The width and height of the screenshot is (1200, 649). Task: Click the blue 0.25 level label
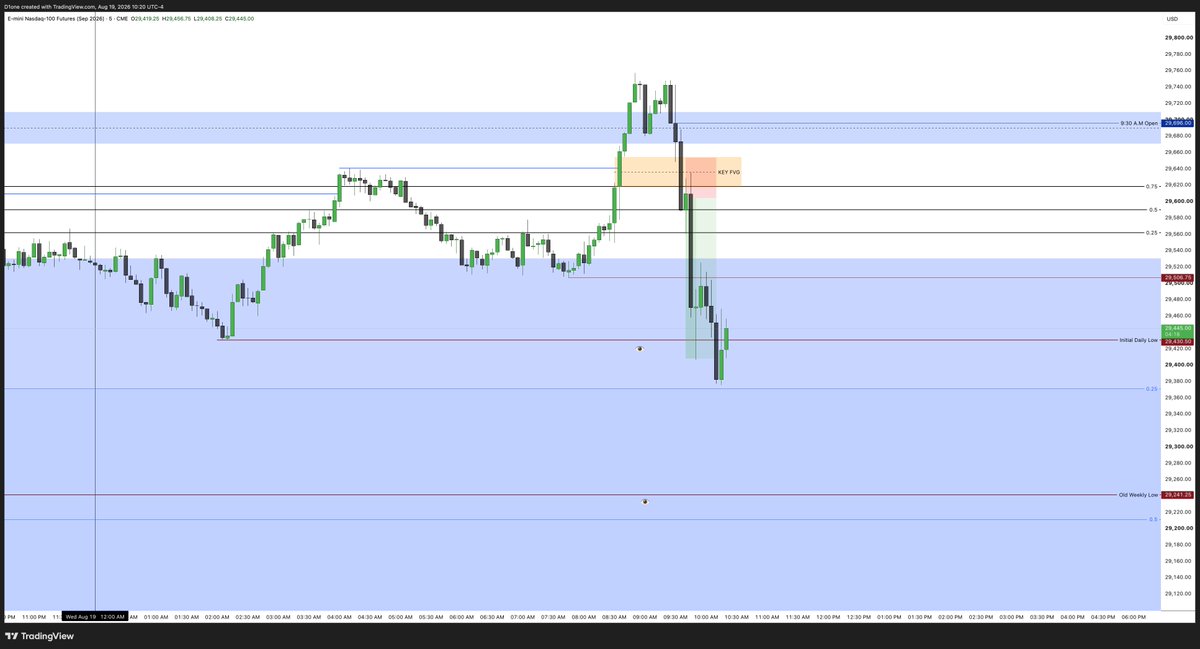1152,389
